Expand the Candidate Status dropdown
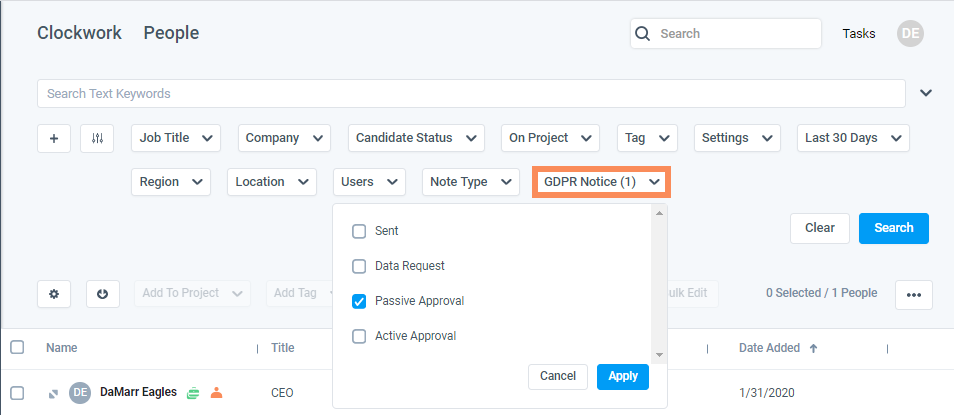 416,138
